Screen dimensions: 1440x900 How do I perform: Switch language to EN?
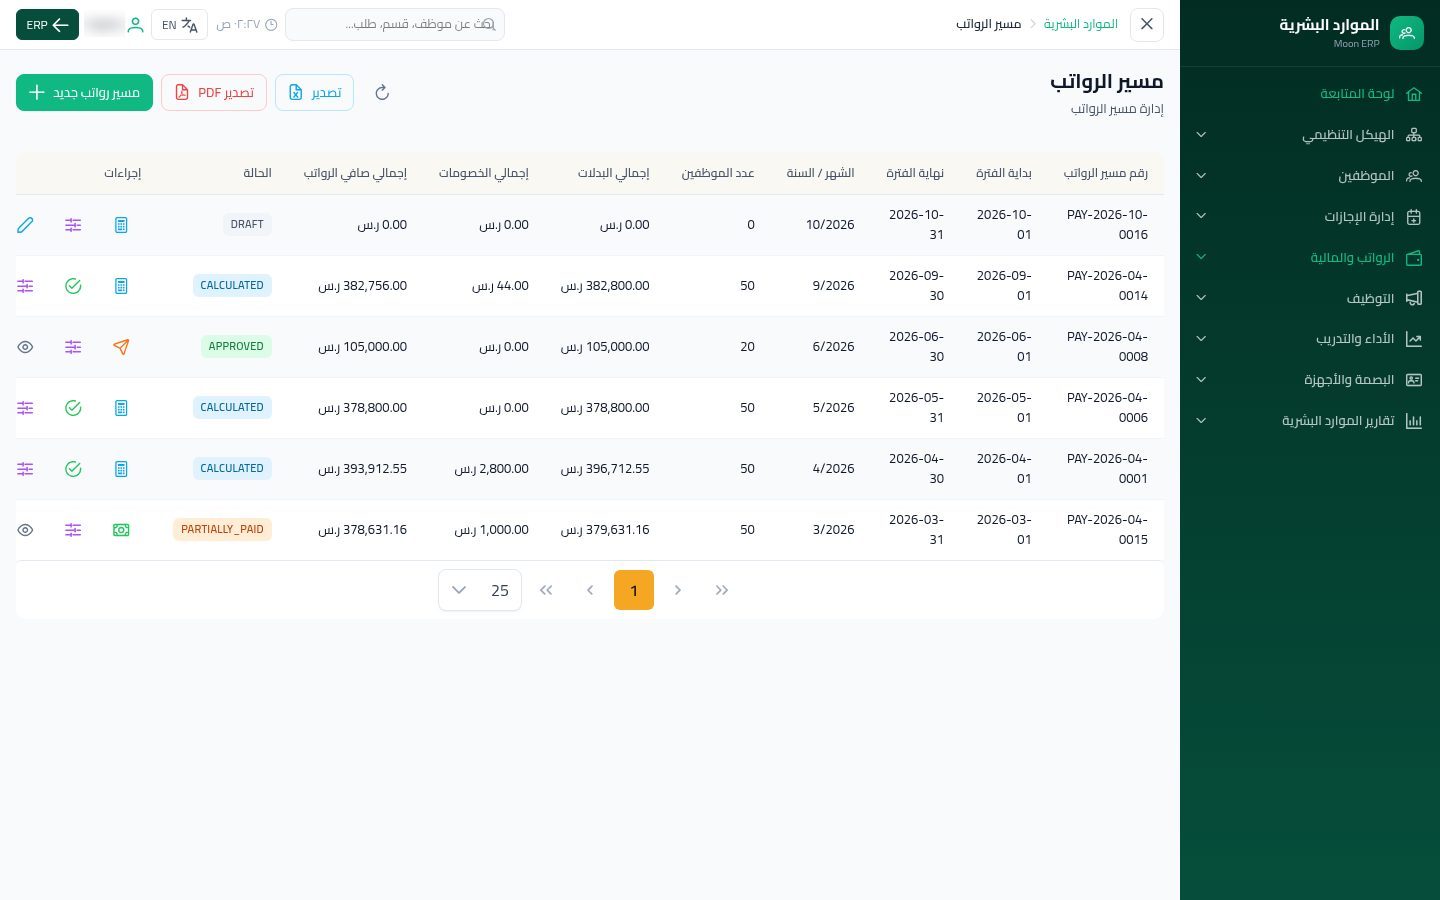(180, 25)
